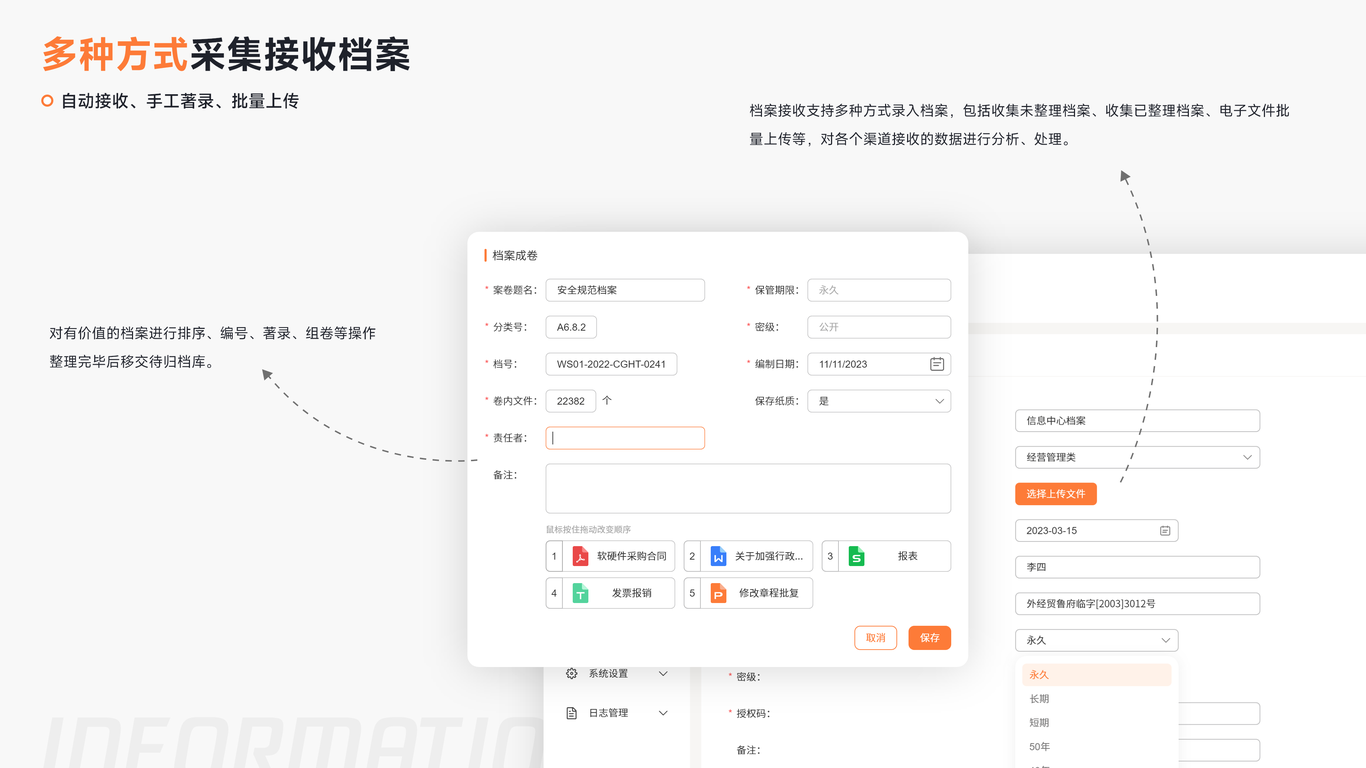Viewport: 1366px width, 768px height.
Task: Select attached file 3 报表
Action: click(x=886, y=556)
